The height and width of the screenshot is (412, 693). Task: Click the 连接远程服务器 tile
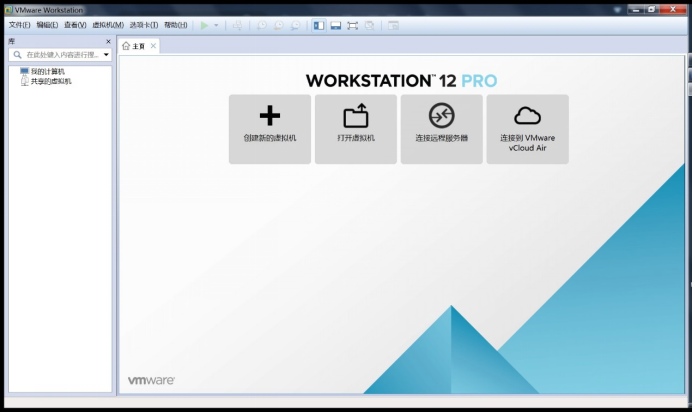click(x=442, y=129)
